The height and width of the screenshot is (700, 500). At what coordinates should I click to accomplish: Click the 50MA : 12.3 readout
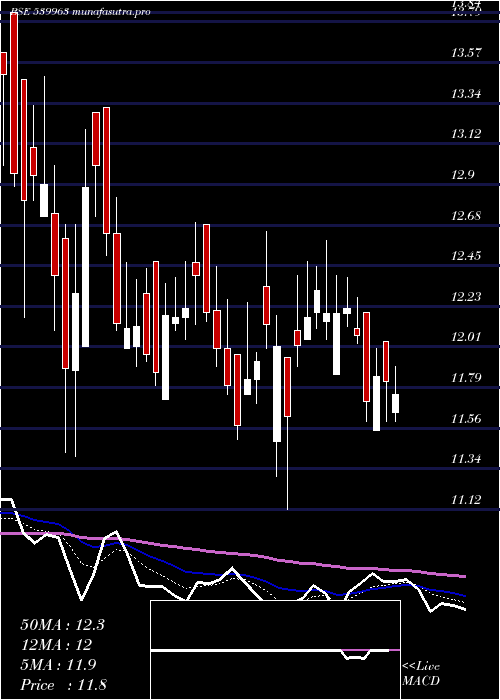point(62,625)
